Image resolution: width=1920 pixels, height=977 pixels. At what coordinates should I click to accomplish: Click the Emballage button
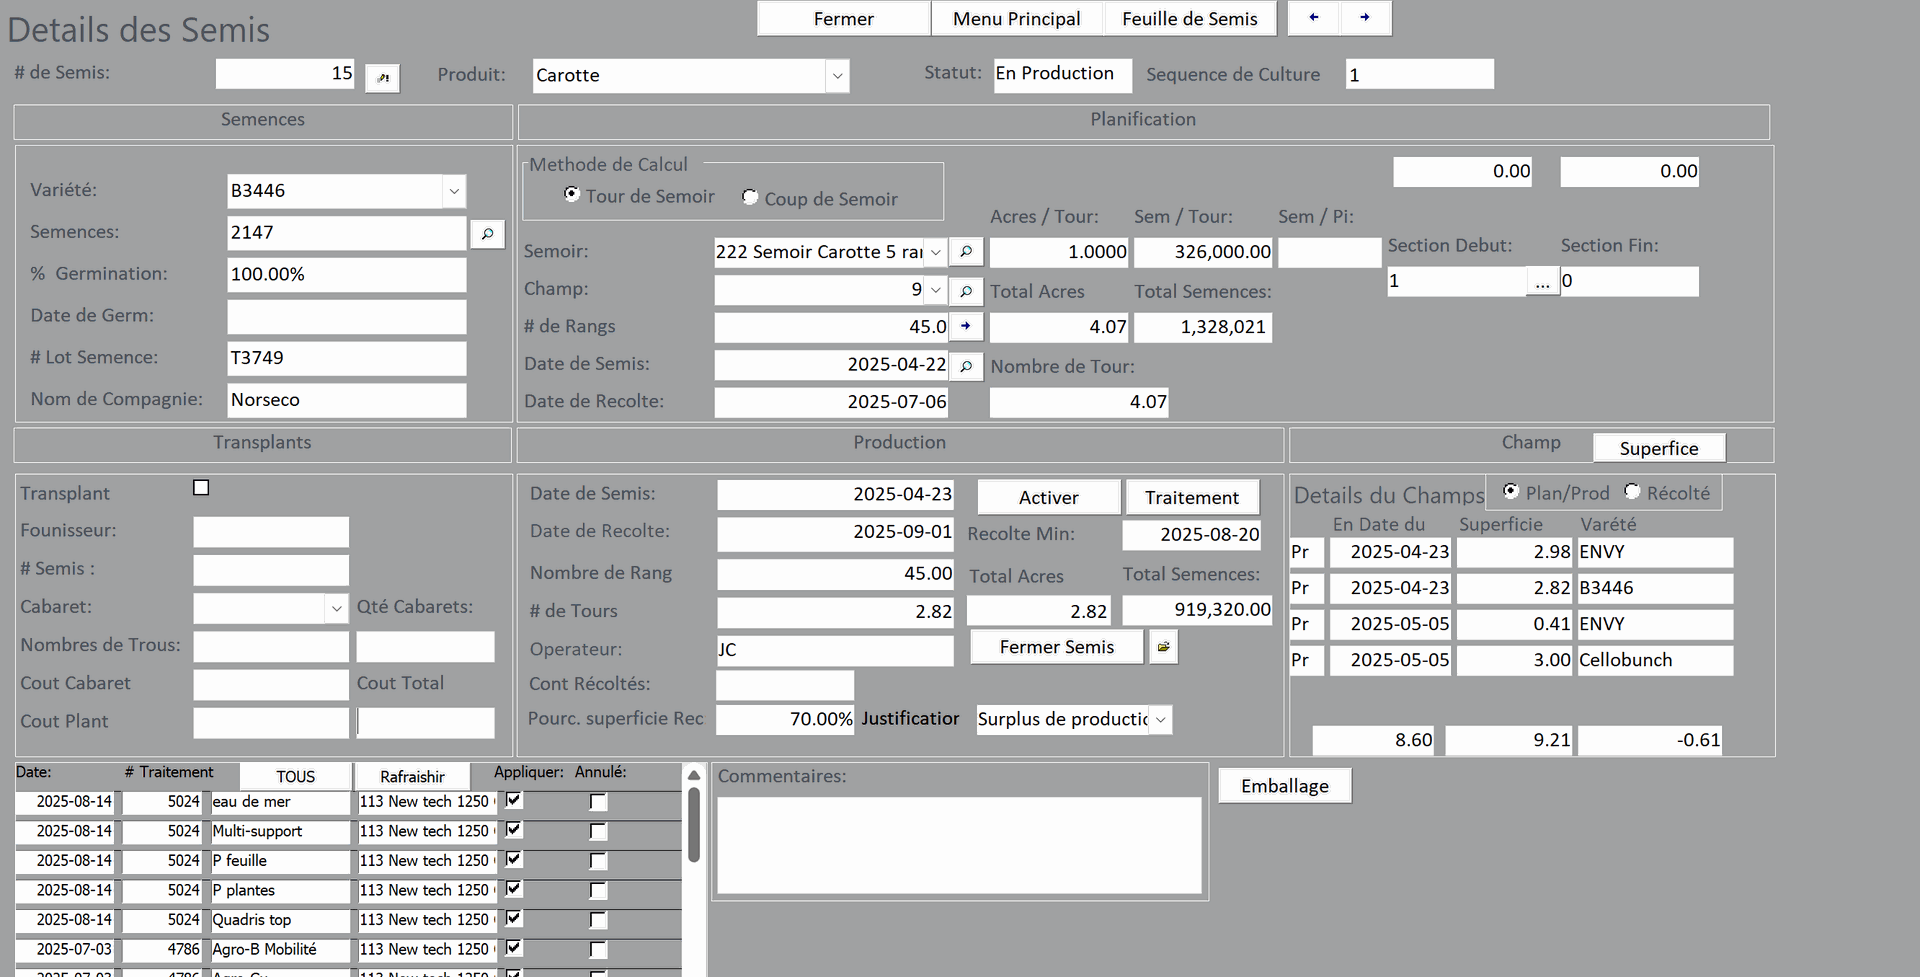1284,786
